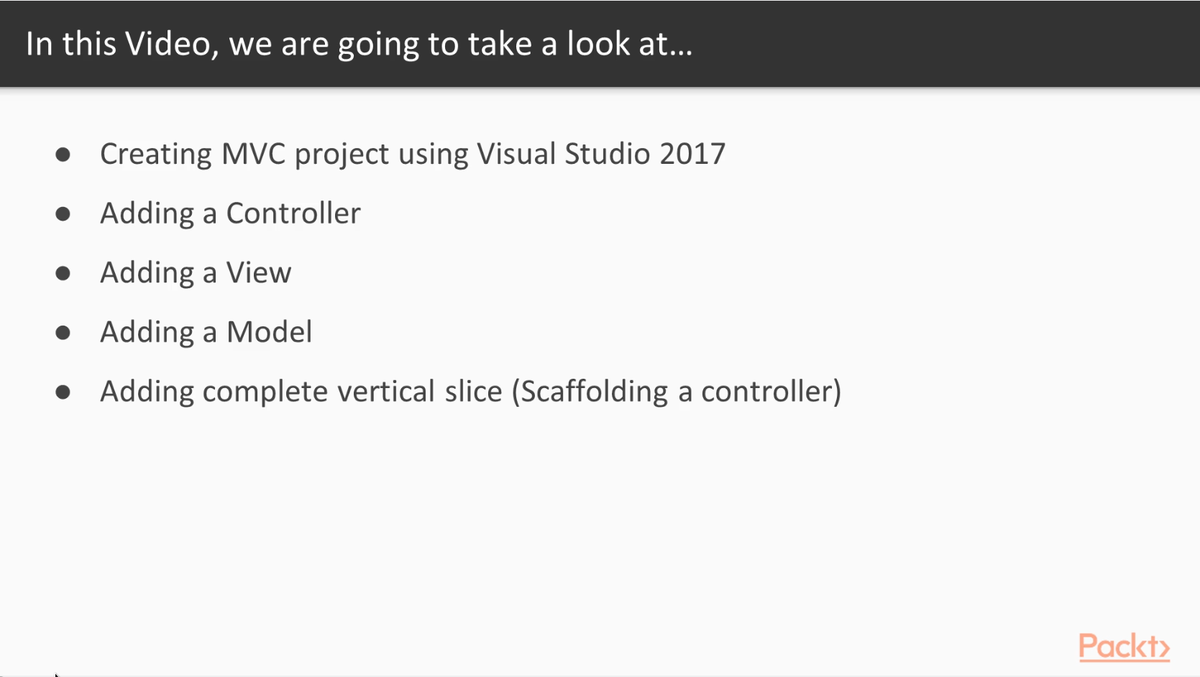Select the 'Adding a Model' bullet text

tap(206, 332)
